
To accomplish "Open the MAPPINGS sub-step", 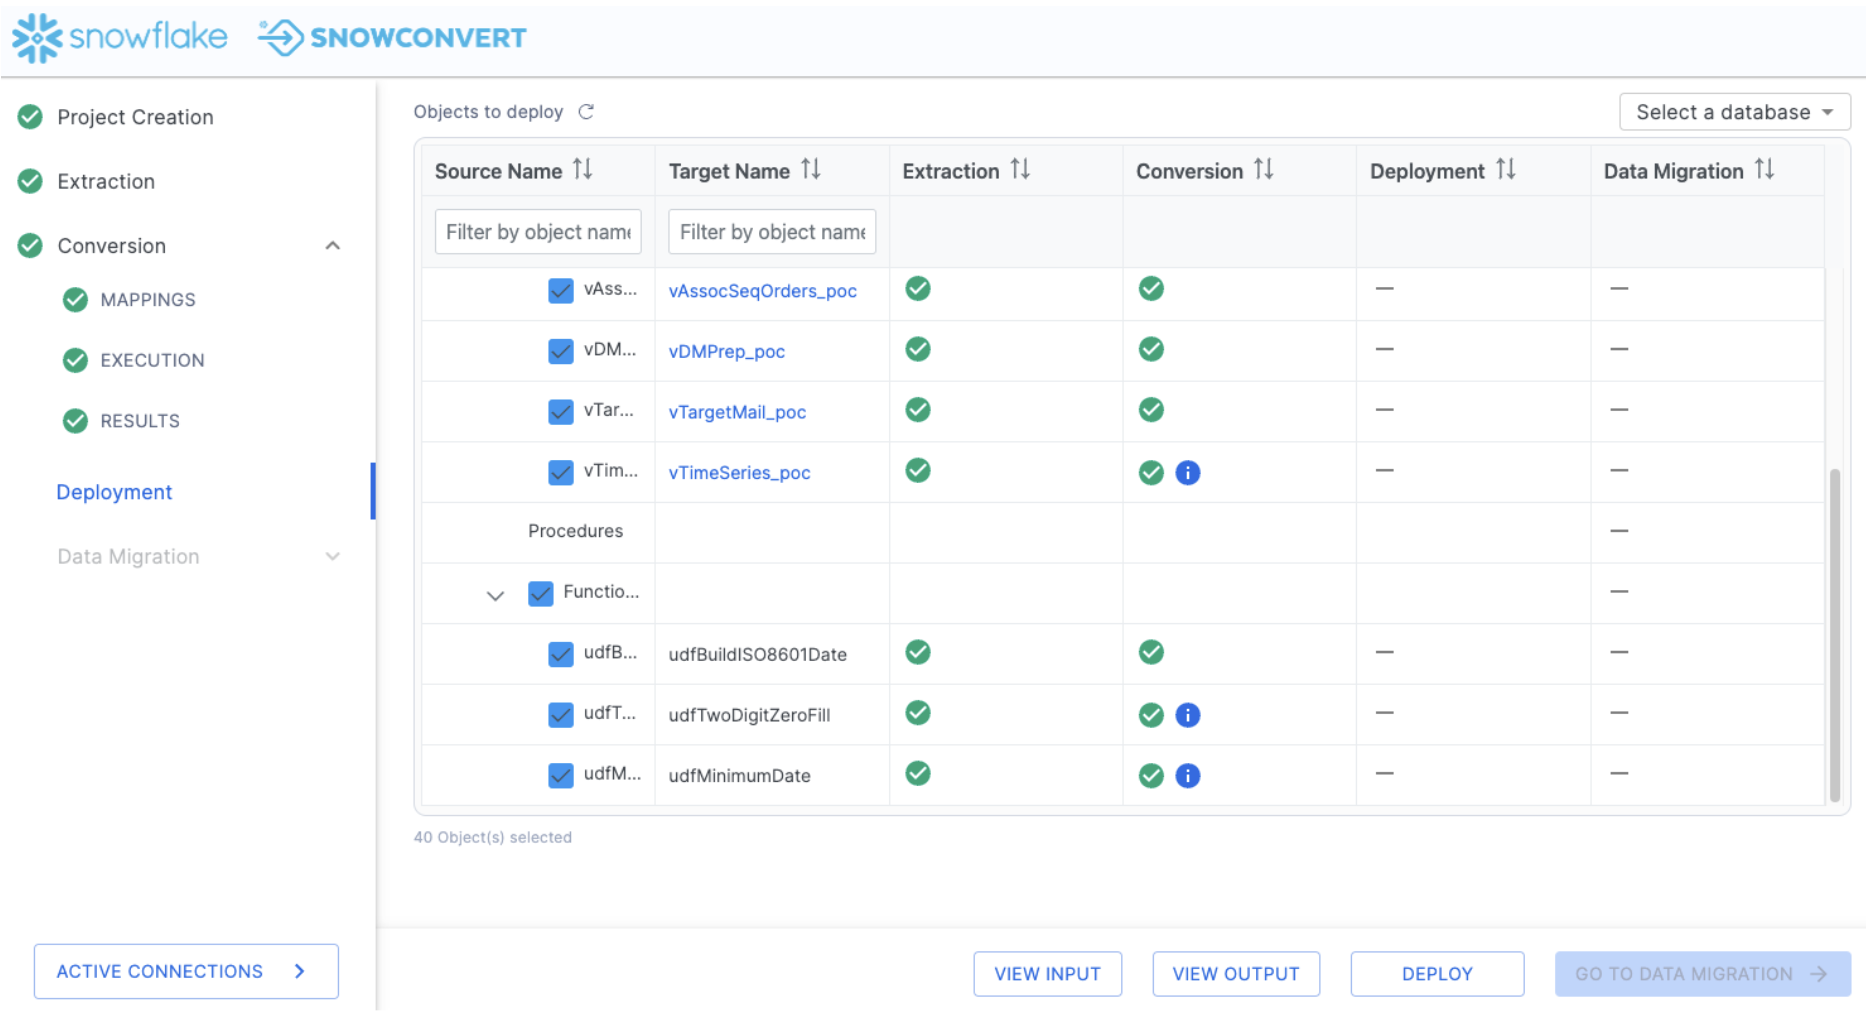I will 148,300.
